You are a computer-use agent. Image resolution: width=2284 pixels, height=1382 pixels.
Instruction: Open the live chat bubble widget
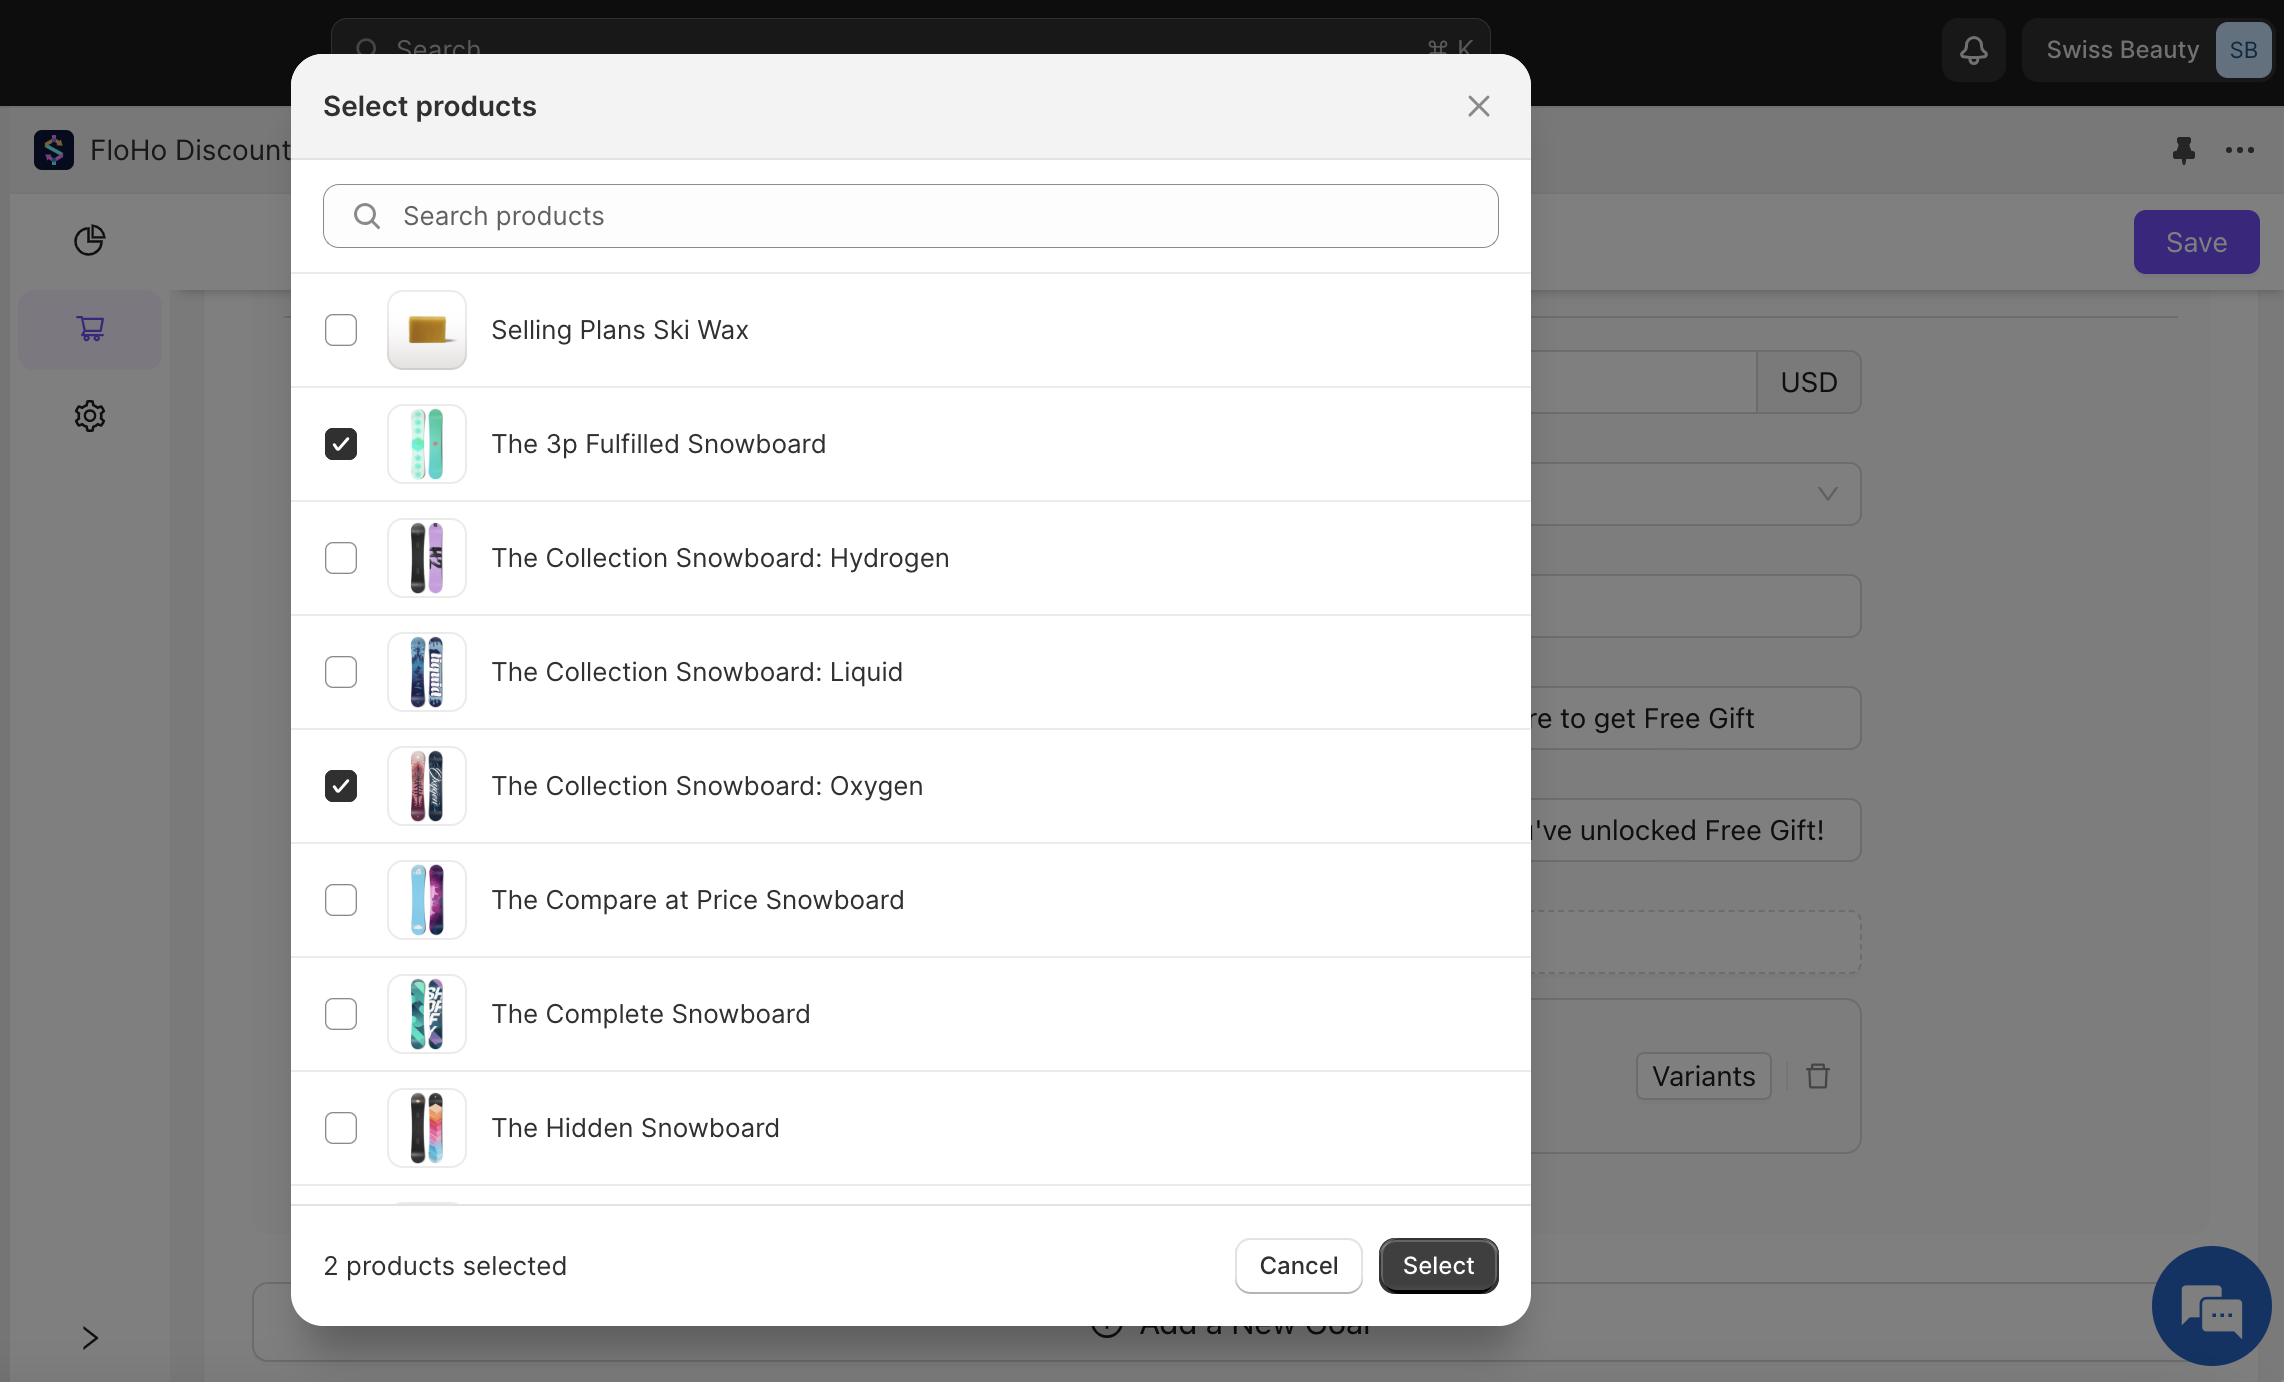(2211, 1306)
